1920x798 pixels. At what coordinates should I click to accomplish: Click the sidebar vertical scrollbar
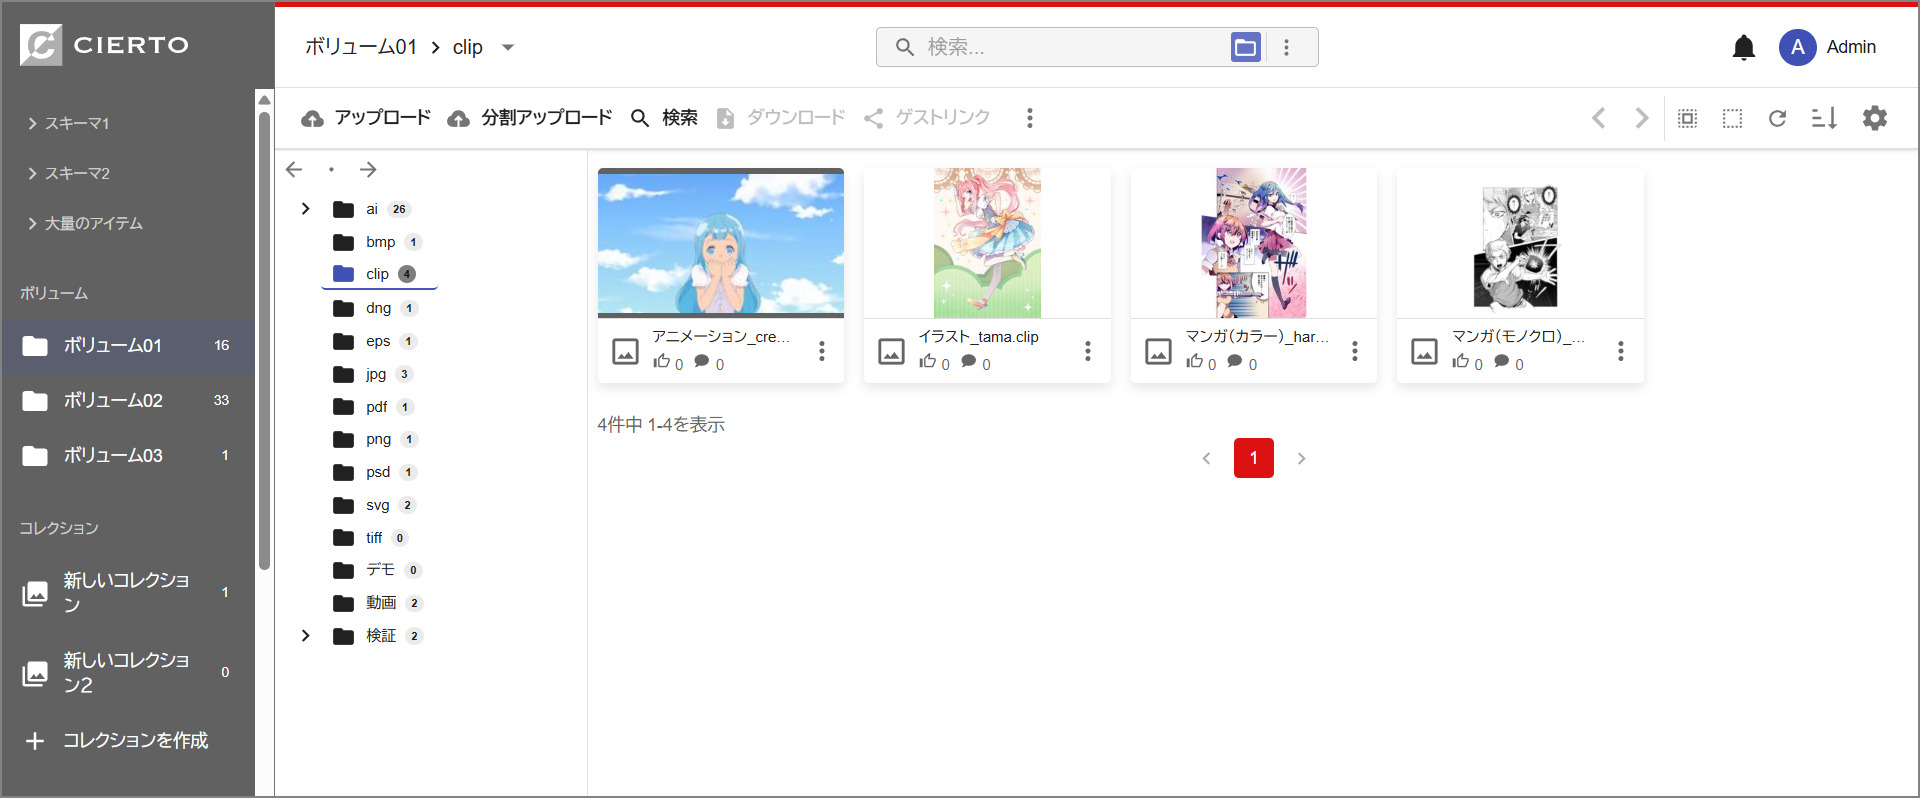264,340
